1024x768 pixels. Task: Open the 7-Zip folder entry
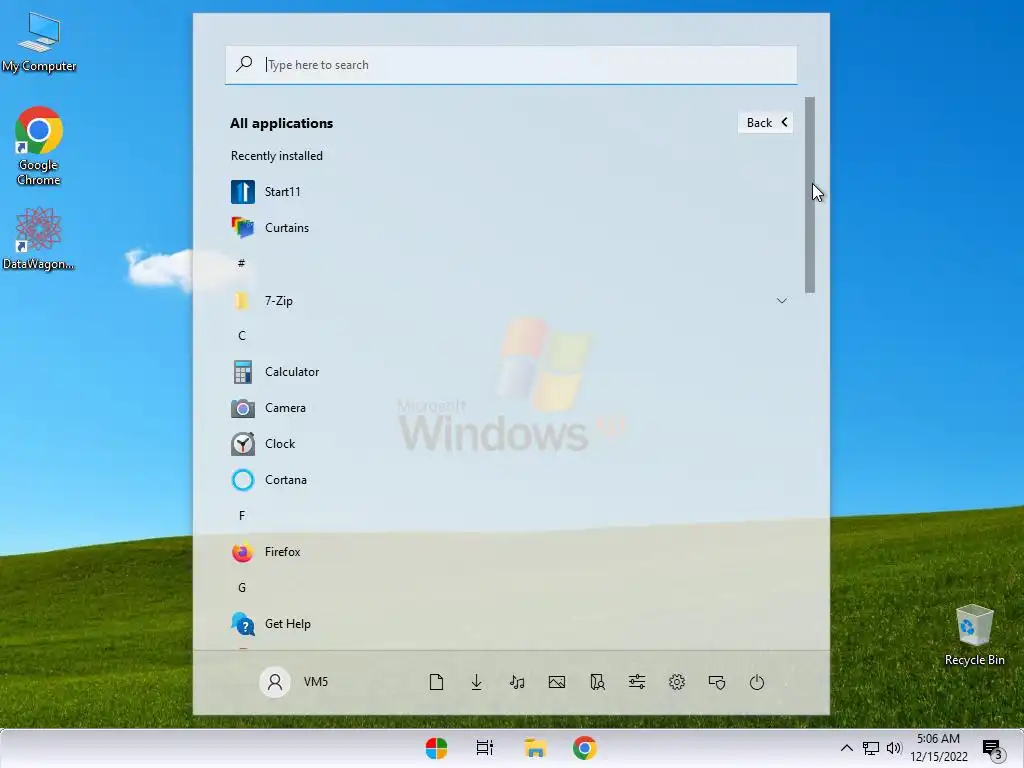tap(509, 300)
